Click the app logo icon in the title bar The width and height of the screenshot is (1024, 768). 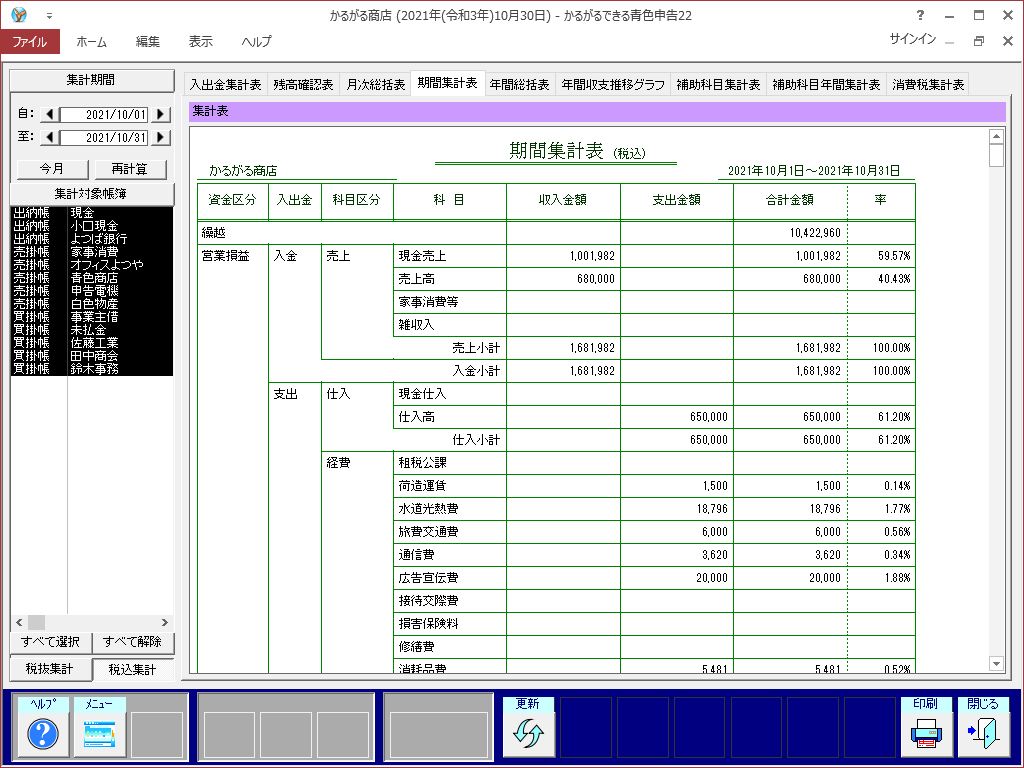point(19,14)
